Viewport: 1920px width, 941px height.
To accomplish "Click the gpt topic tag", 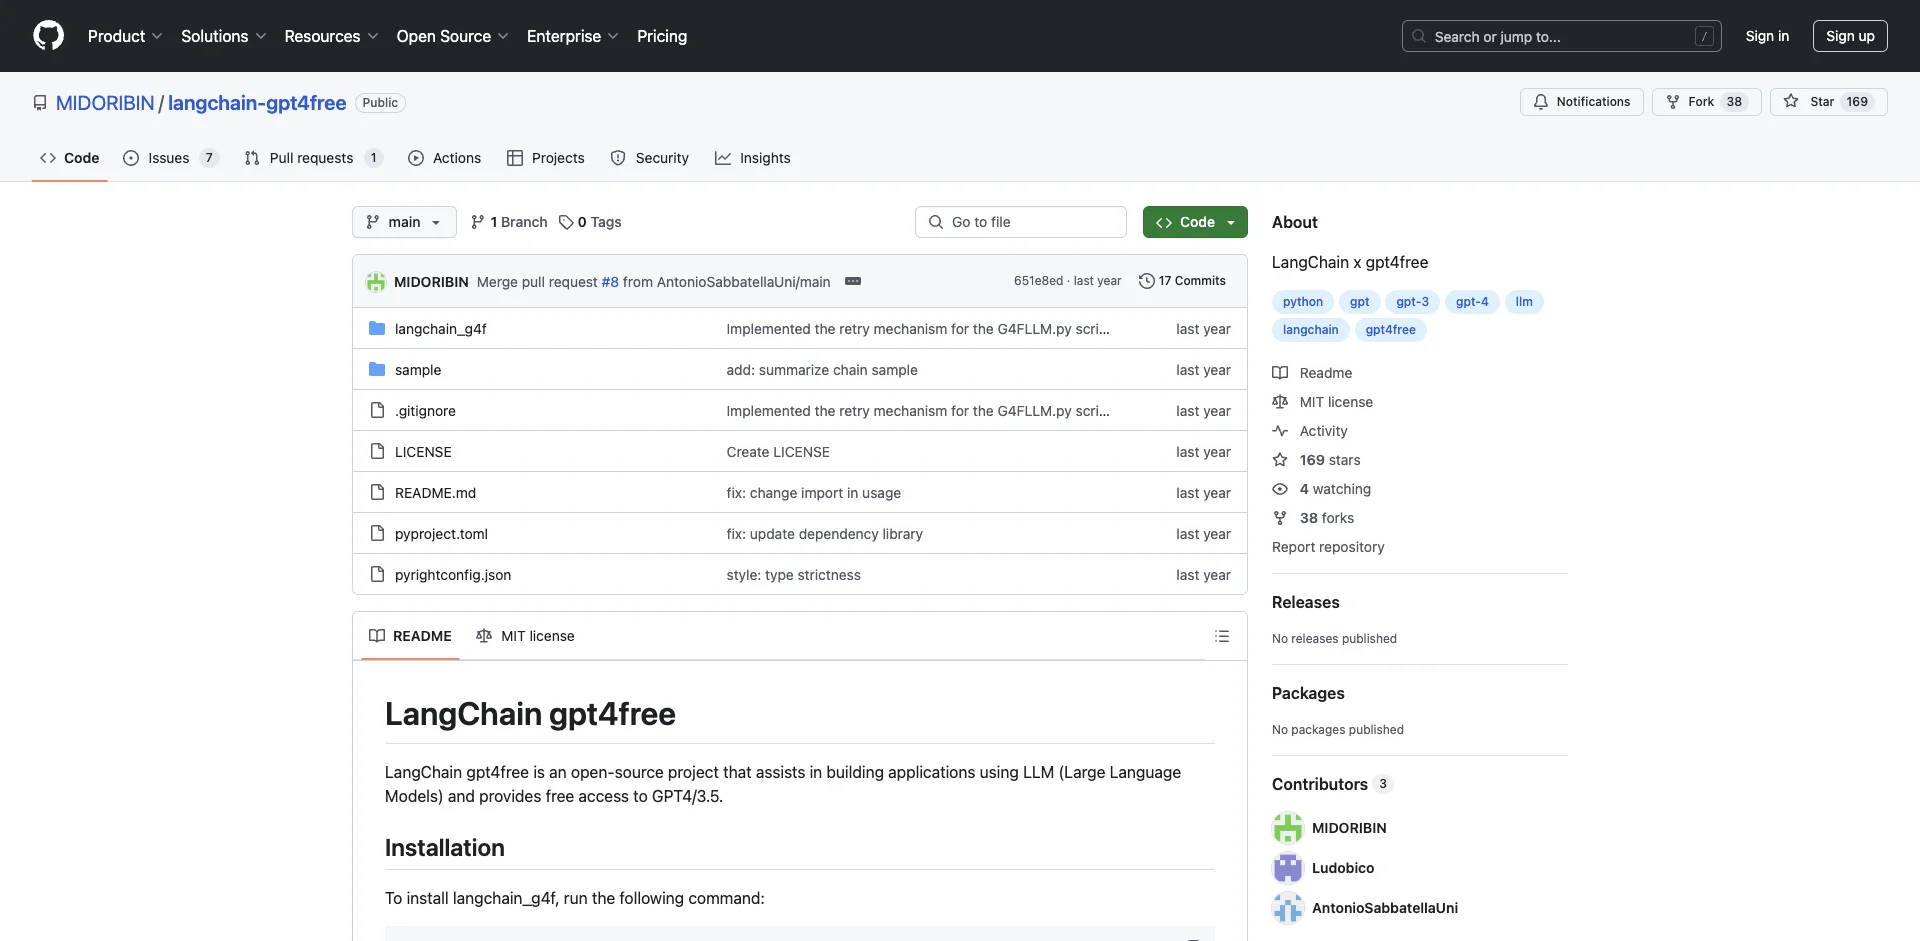I will [1359, 302].
